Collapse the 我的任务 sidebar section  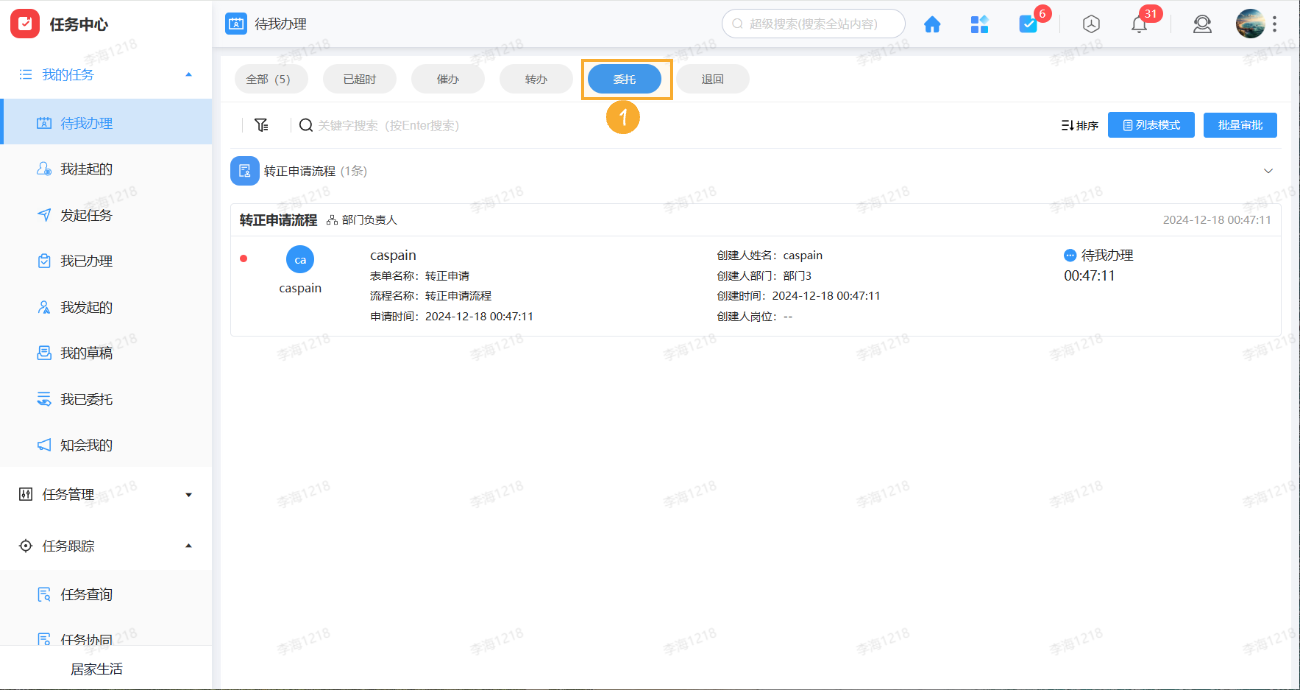point(188,73)
